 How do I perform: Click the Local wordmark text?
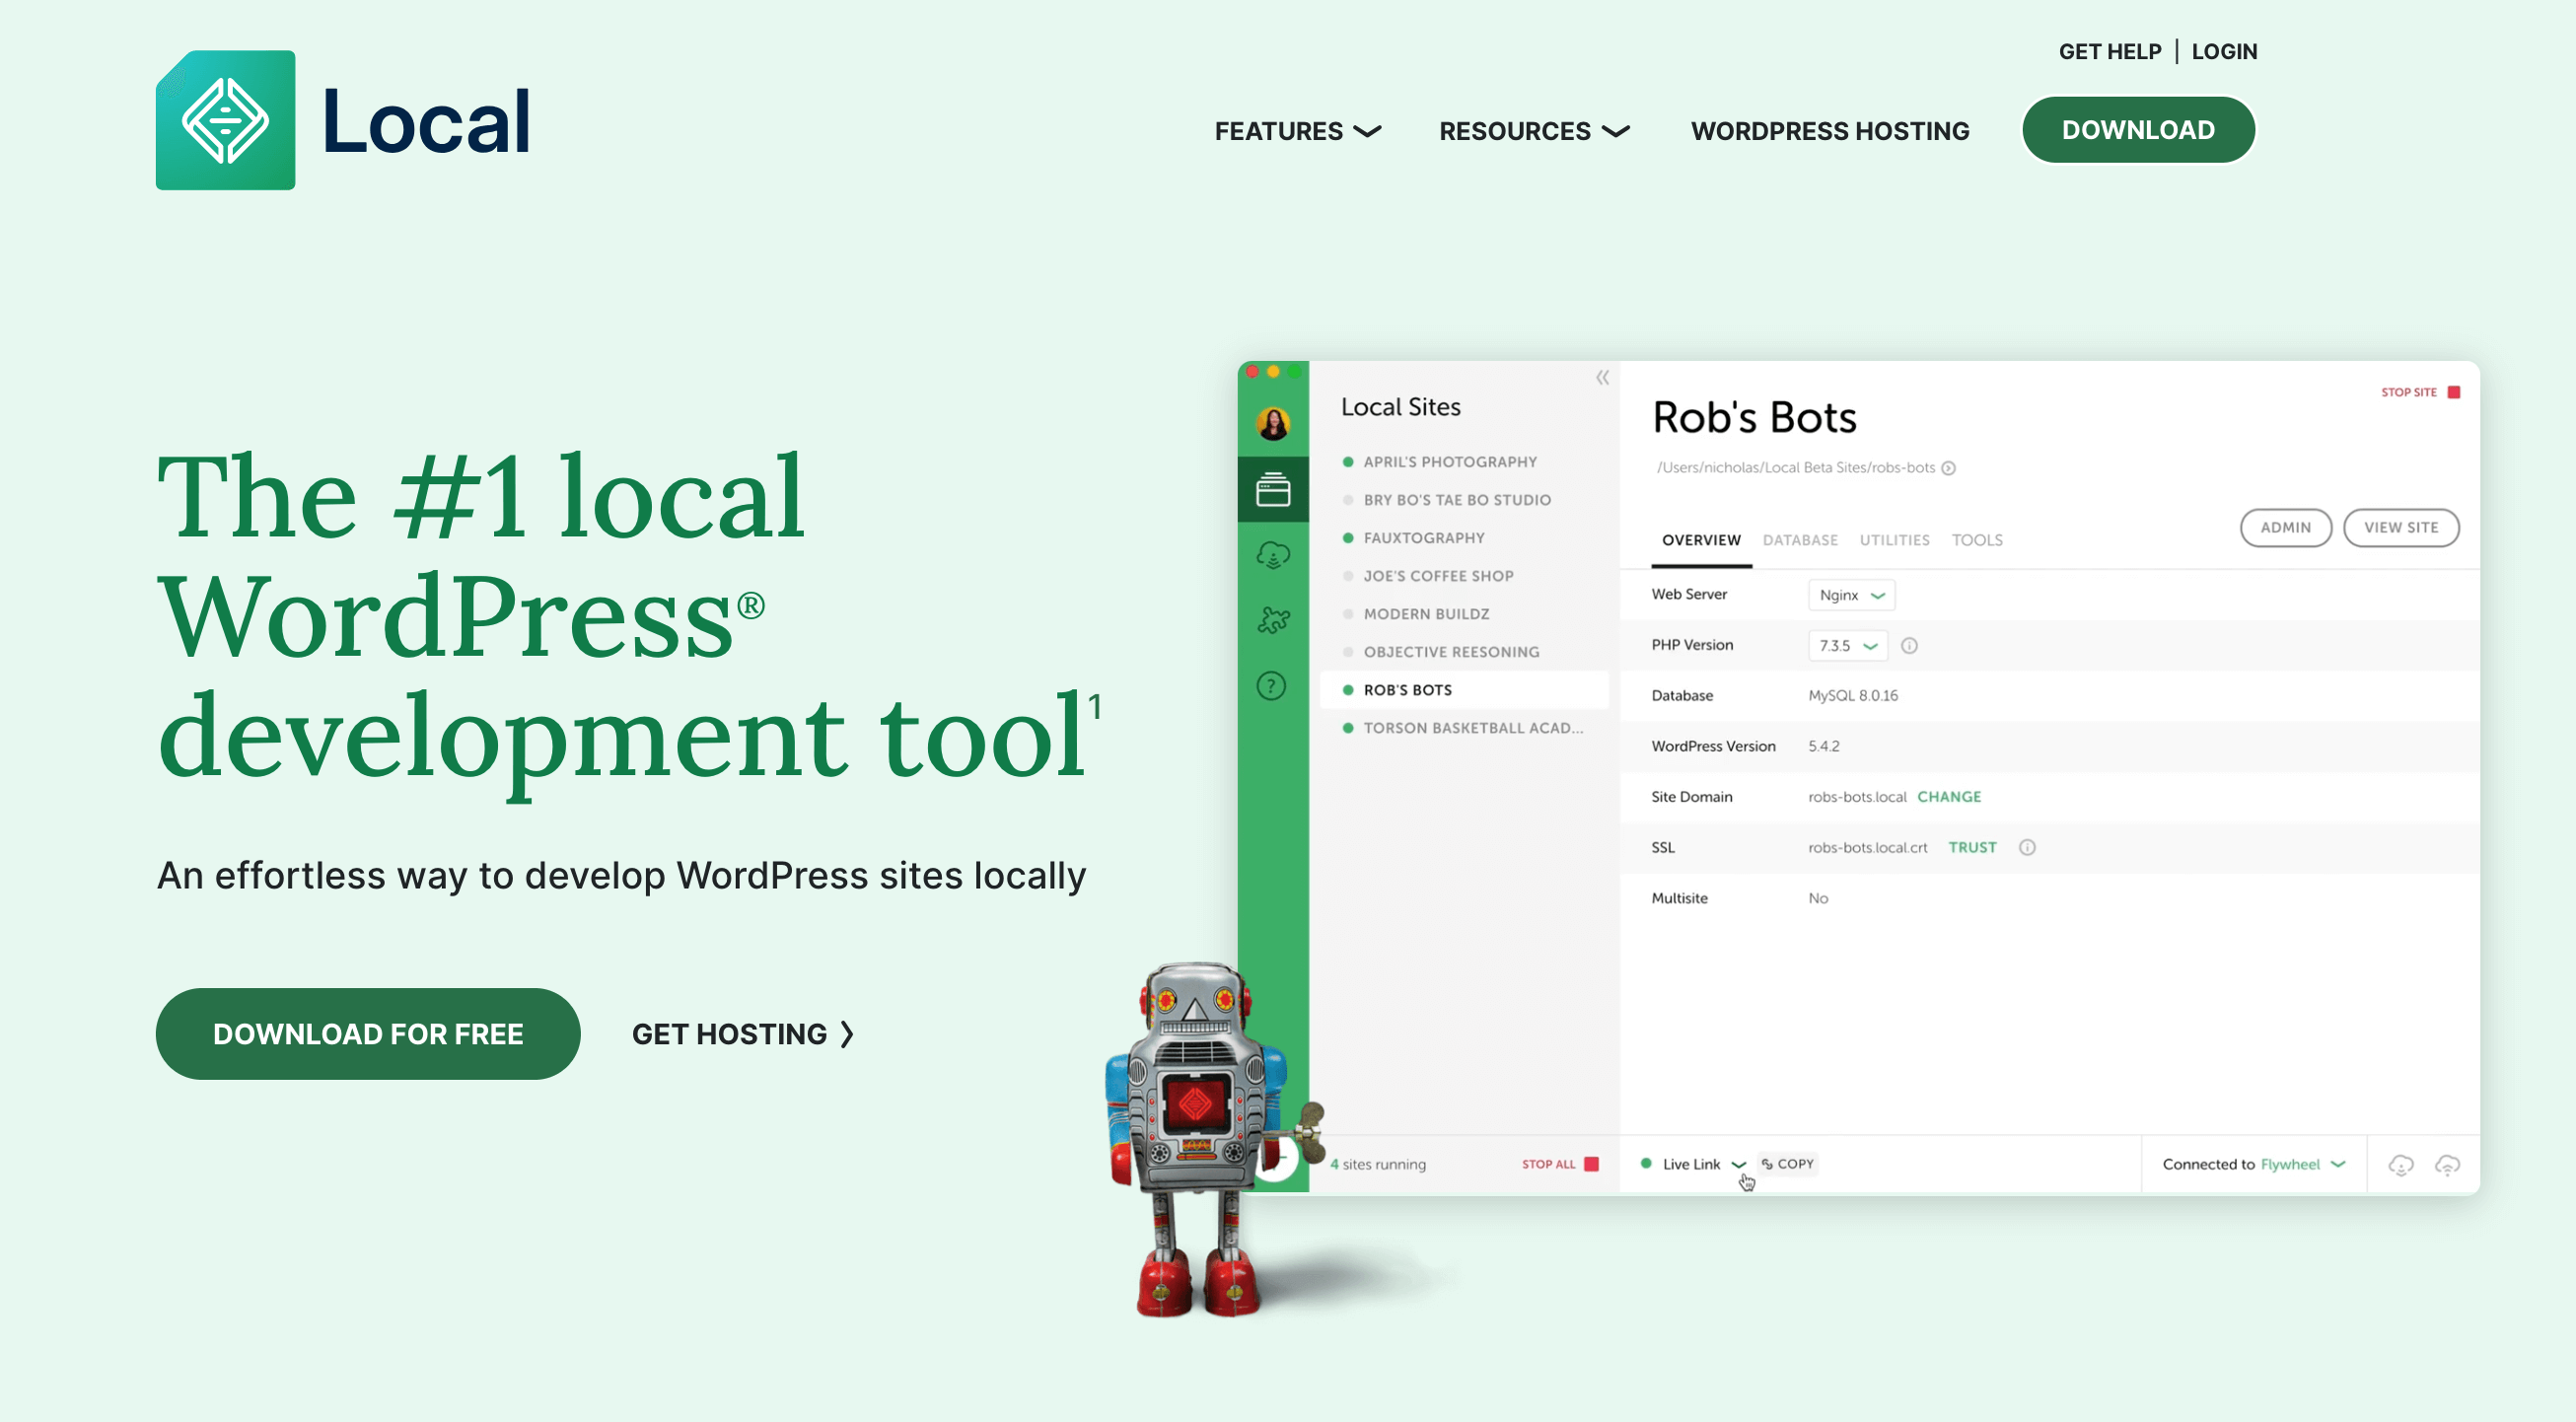coord(426,121)
